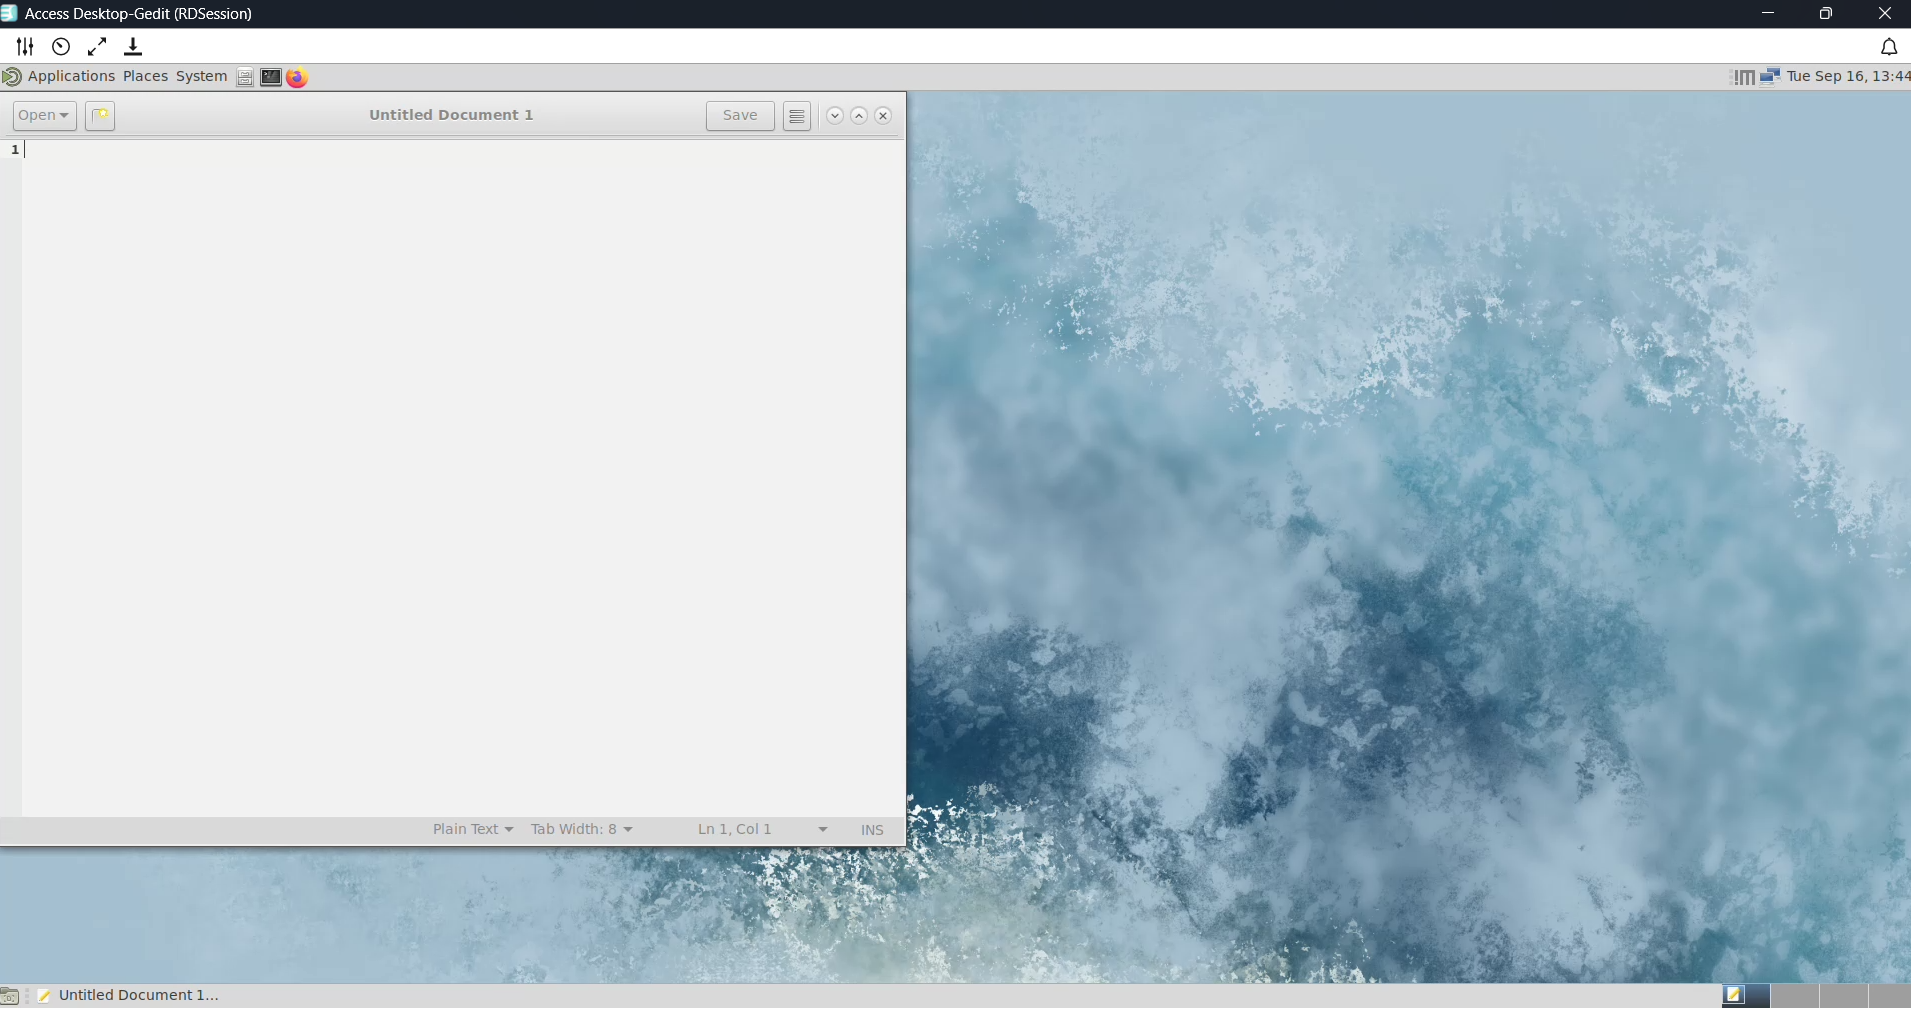
Task: Click the download icon in the session toolbar
Action: pyautogui.click(x=133, y=47)
